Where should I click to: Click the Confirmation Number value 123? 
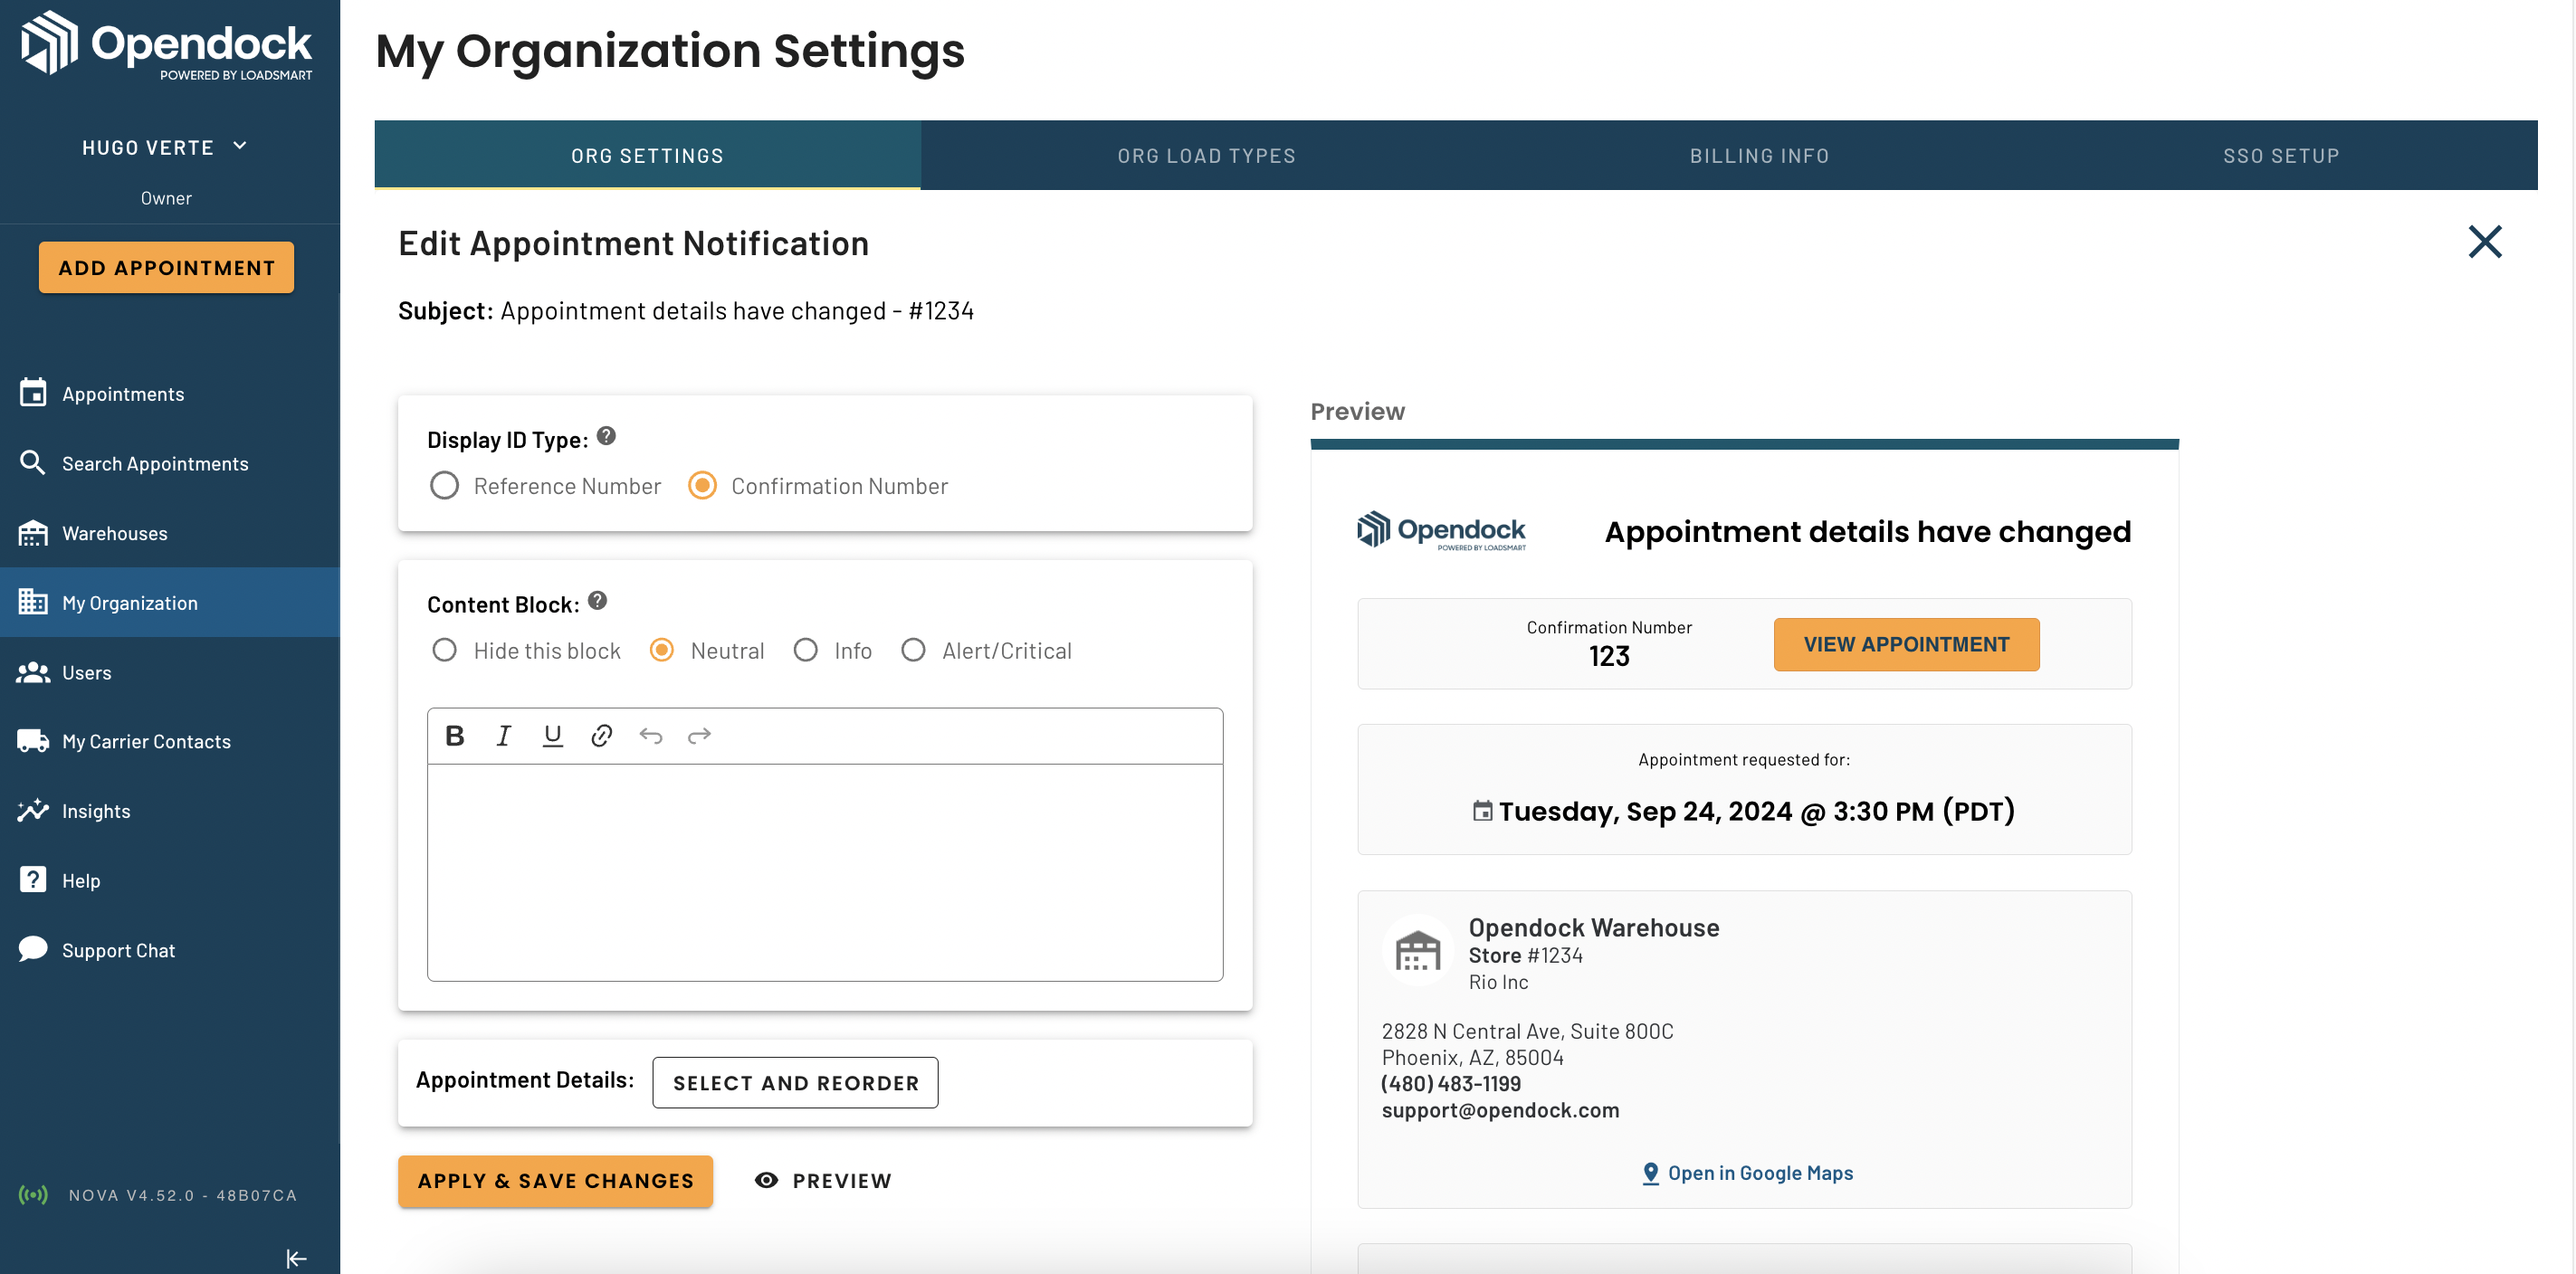[1609, 656]
